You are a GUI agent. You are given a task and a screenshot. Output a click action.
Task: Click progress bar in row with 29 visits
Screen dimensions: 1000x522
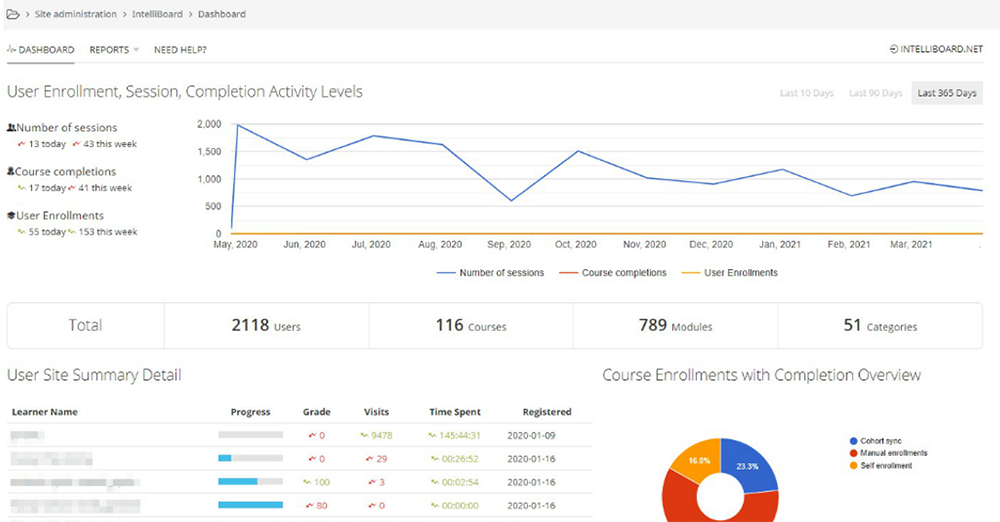(x=251, y=458)
